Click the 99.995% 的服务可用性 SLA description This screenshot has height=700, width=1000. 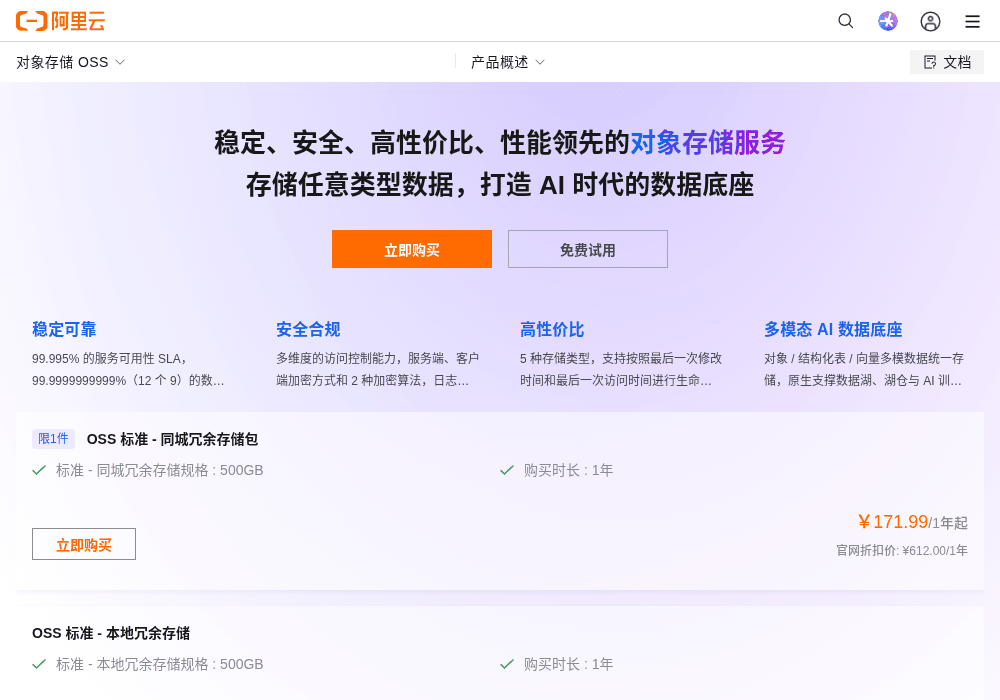(128, 369)
